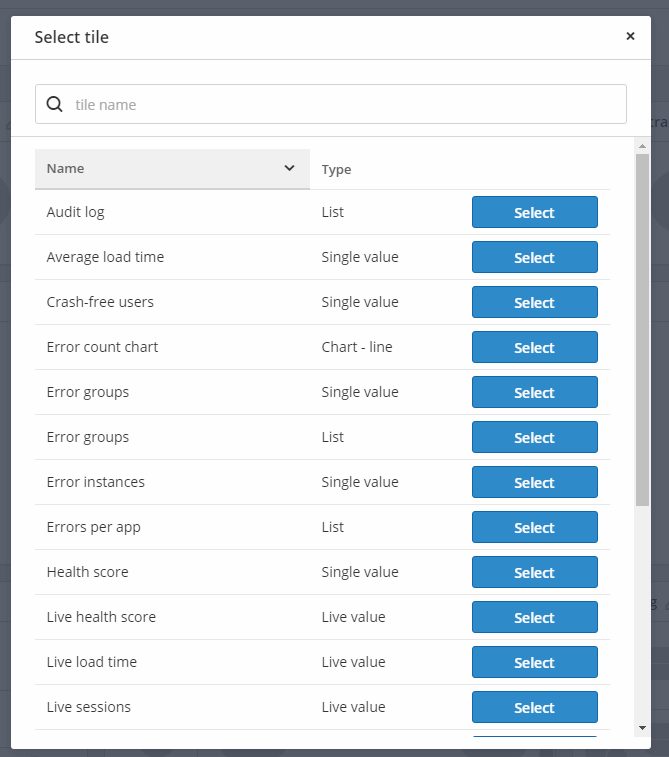Click the tile list scrollbar thumb

[642, 330]
